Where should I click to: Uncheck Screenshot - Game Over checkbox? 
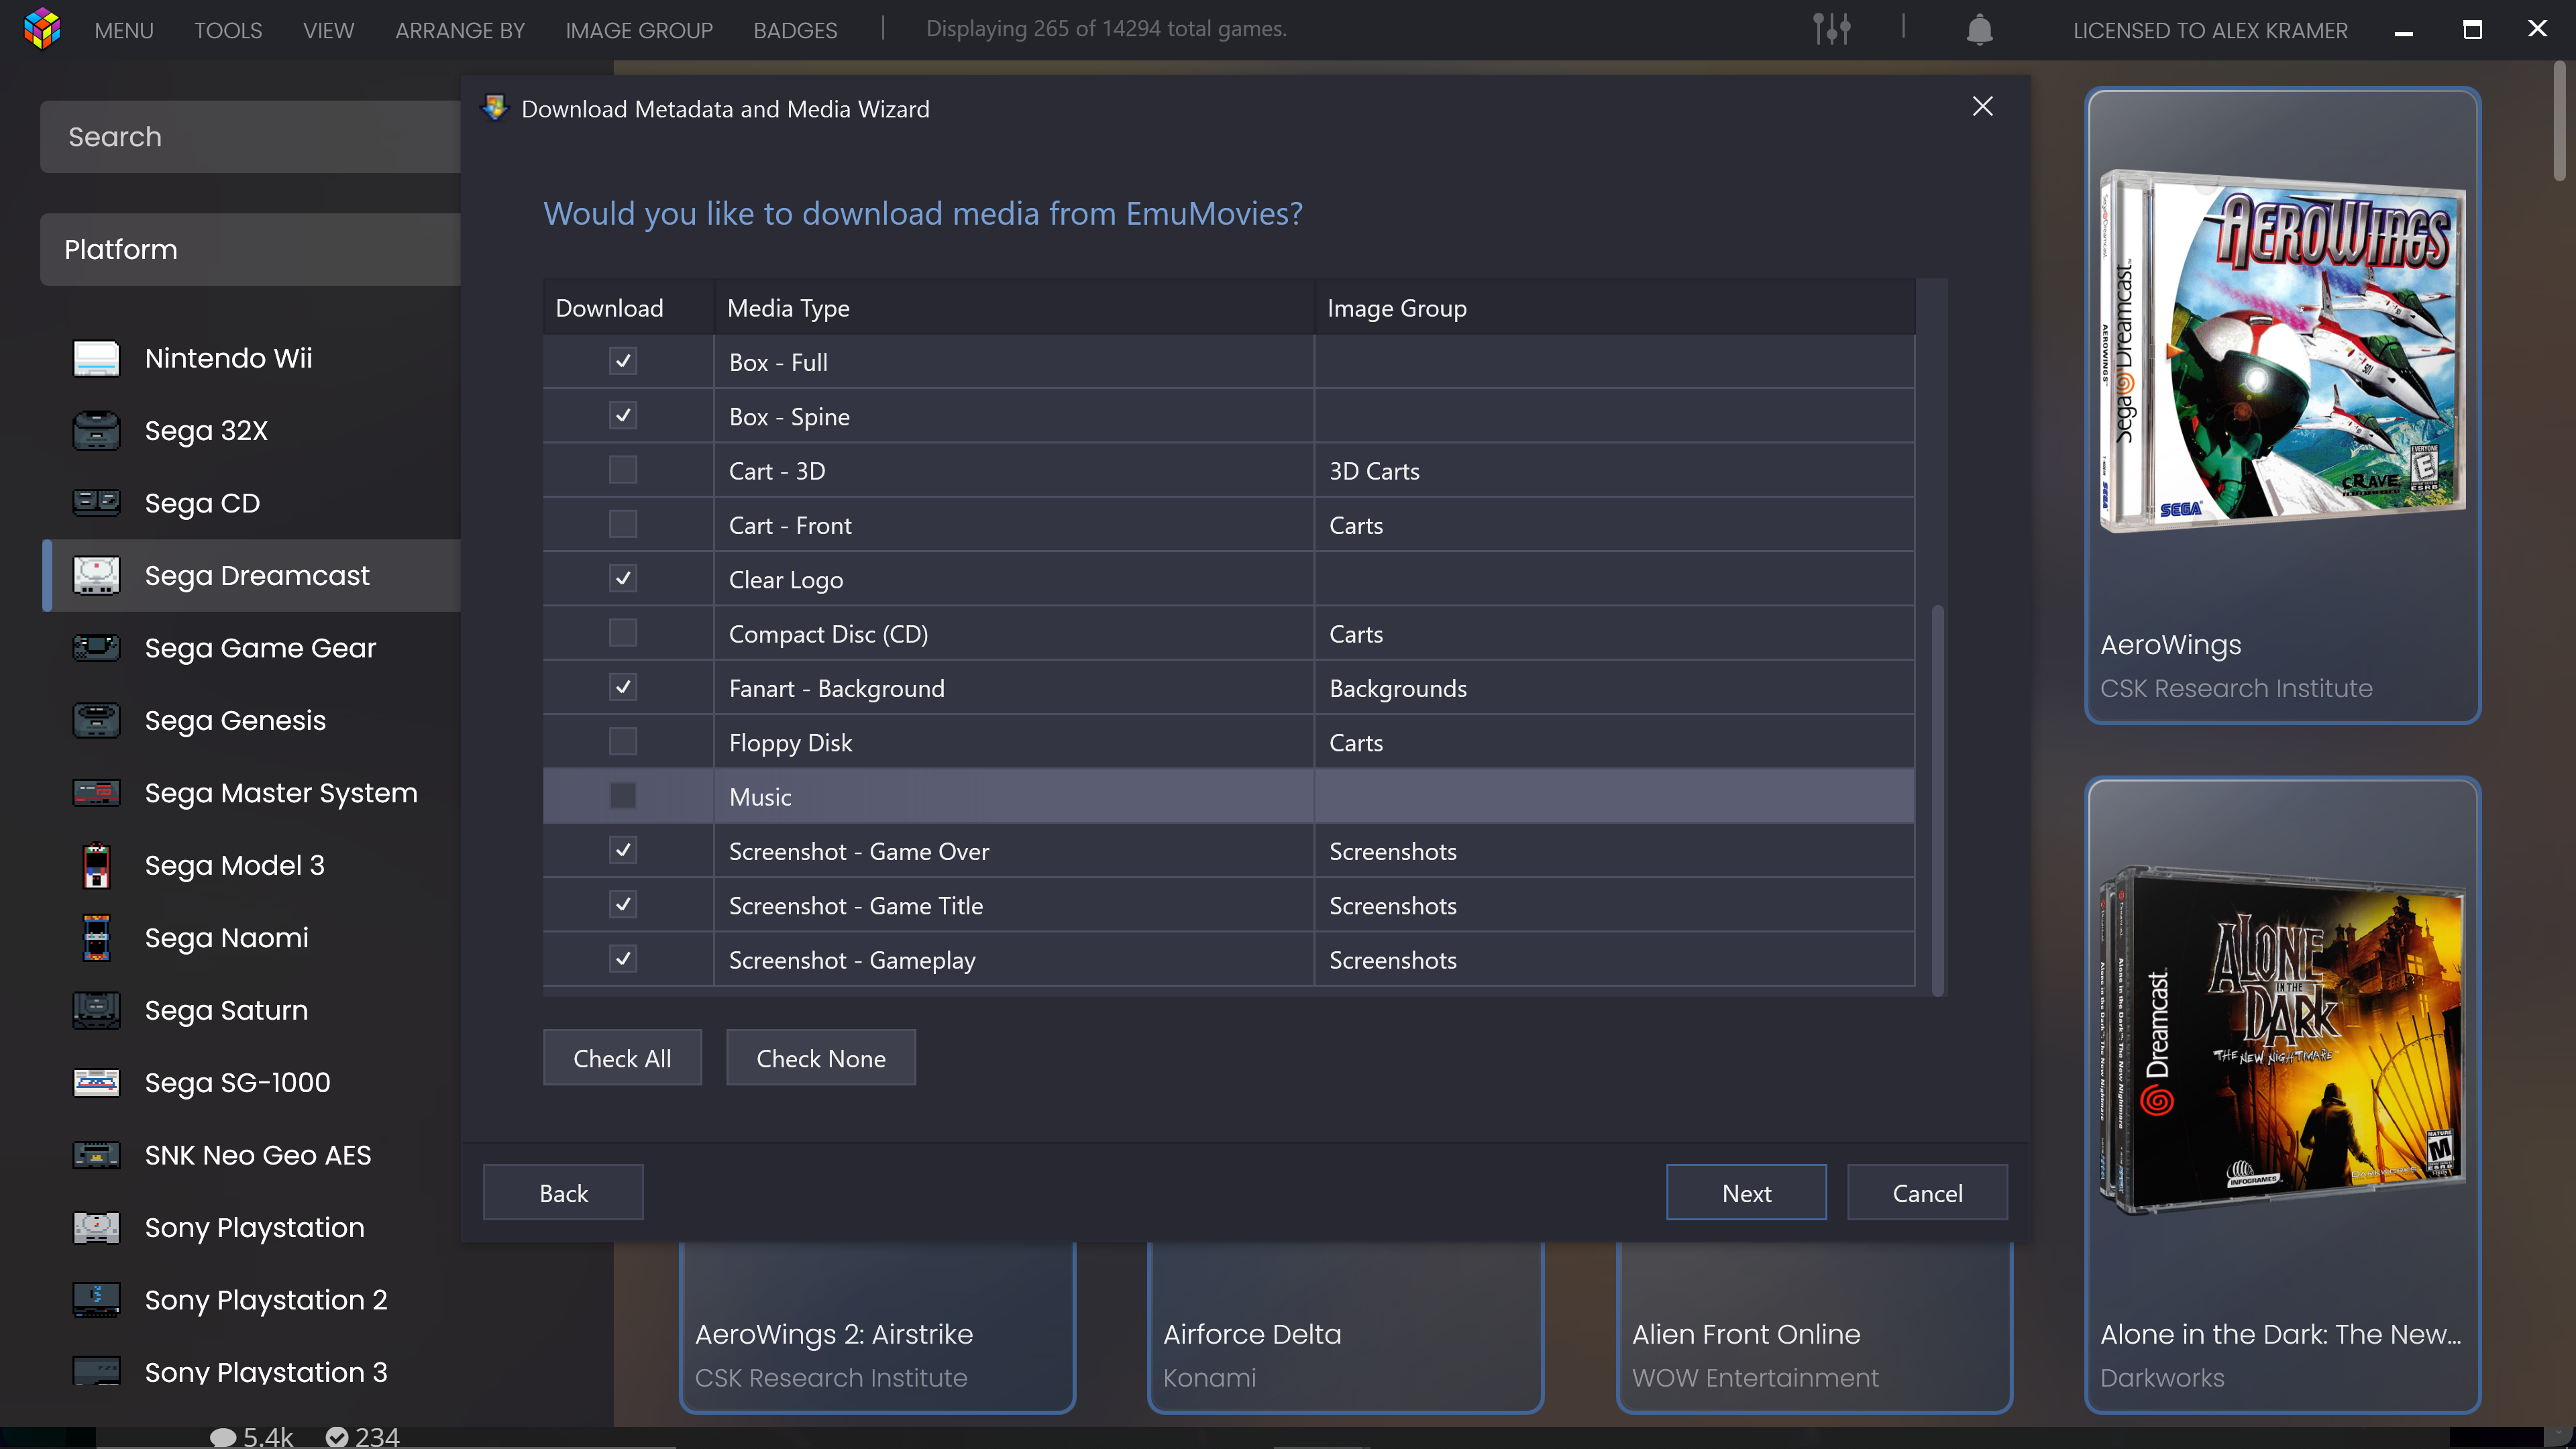pyautogui.click(x=623, y=850)
